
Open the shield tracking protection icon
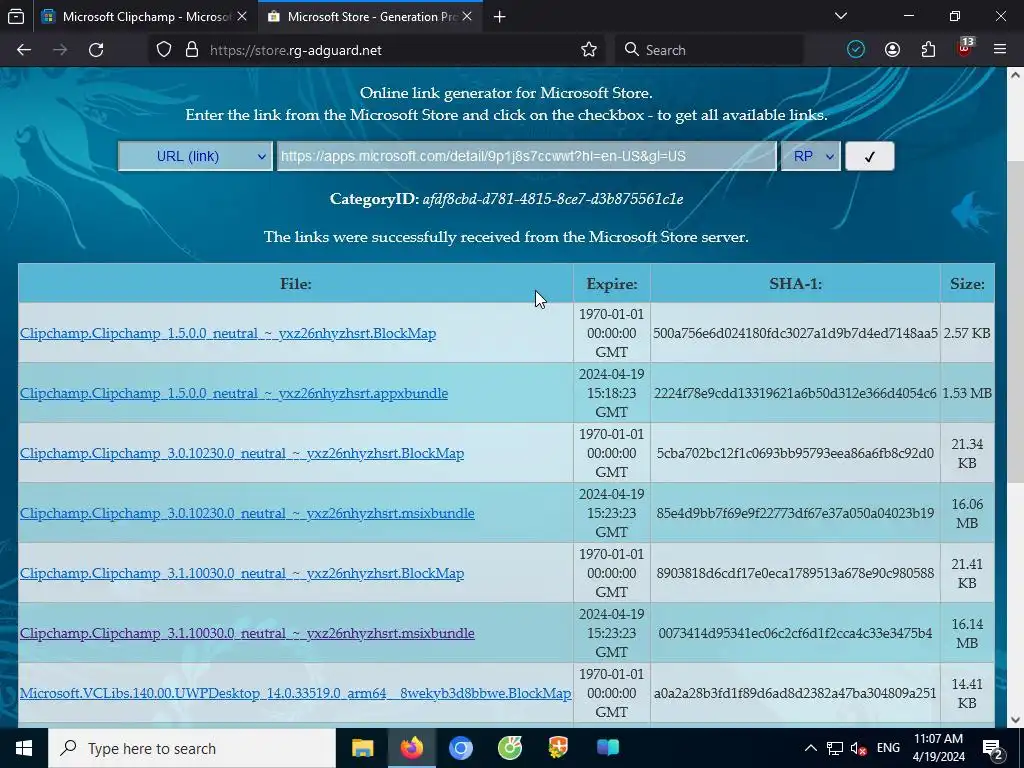[x=164, y=50]
